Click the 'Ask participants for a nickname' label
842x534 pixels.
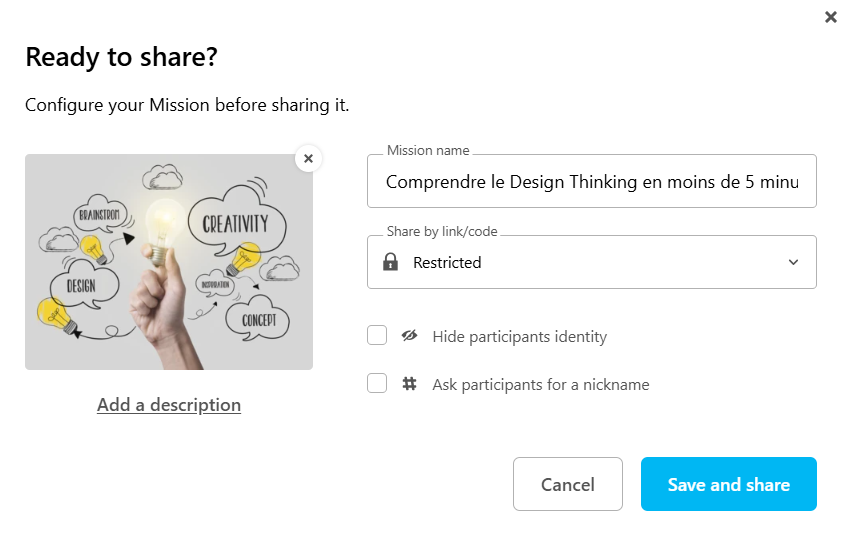tap(540, 384)
